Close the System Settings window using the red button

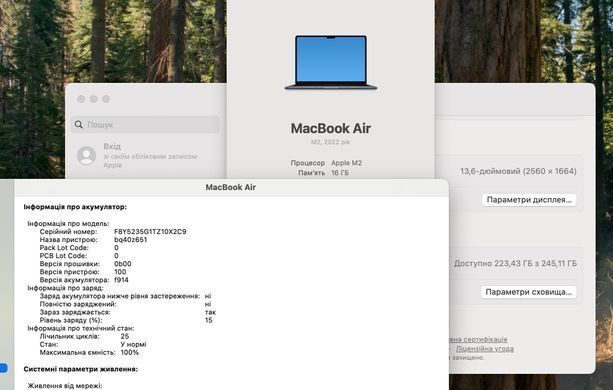[81, 99]
